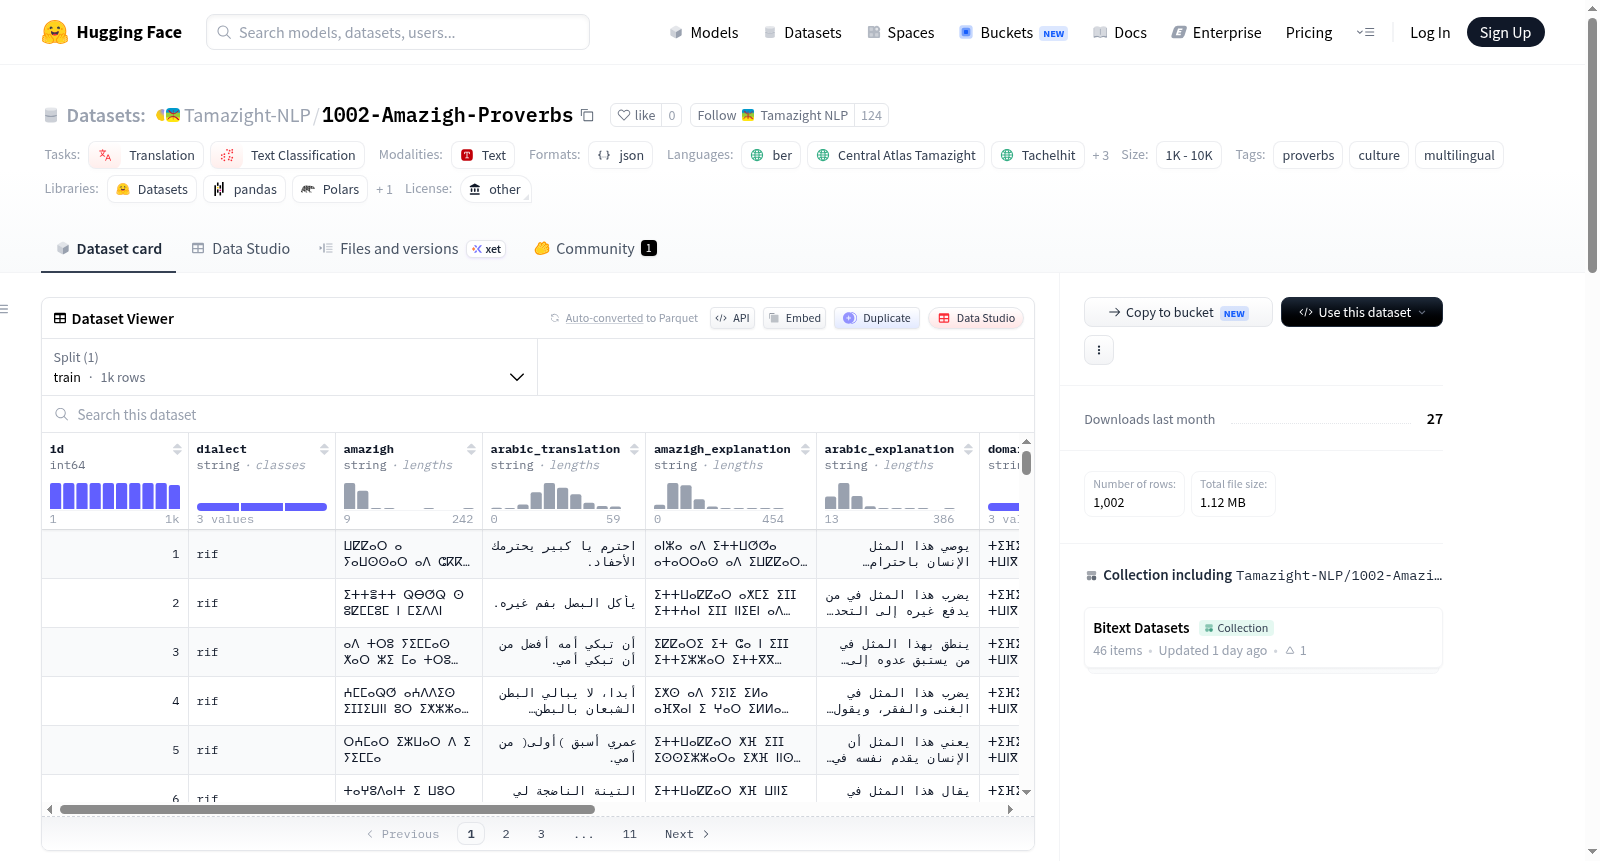Go to Datasets in top navigation

click(x=802, y=32)
